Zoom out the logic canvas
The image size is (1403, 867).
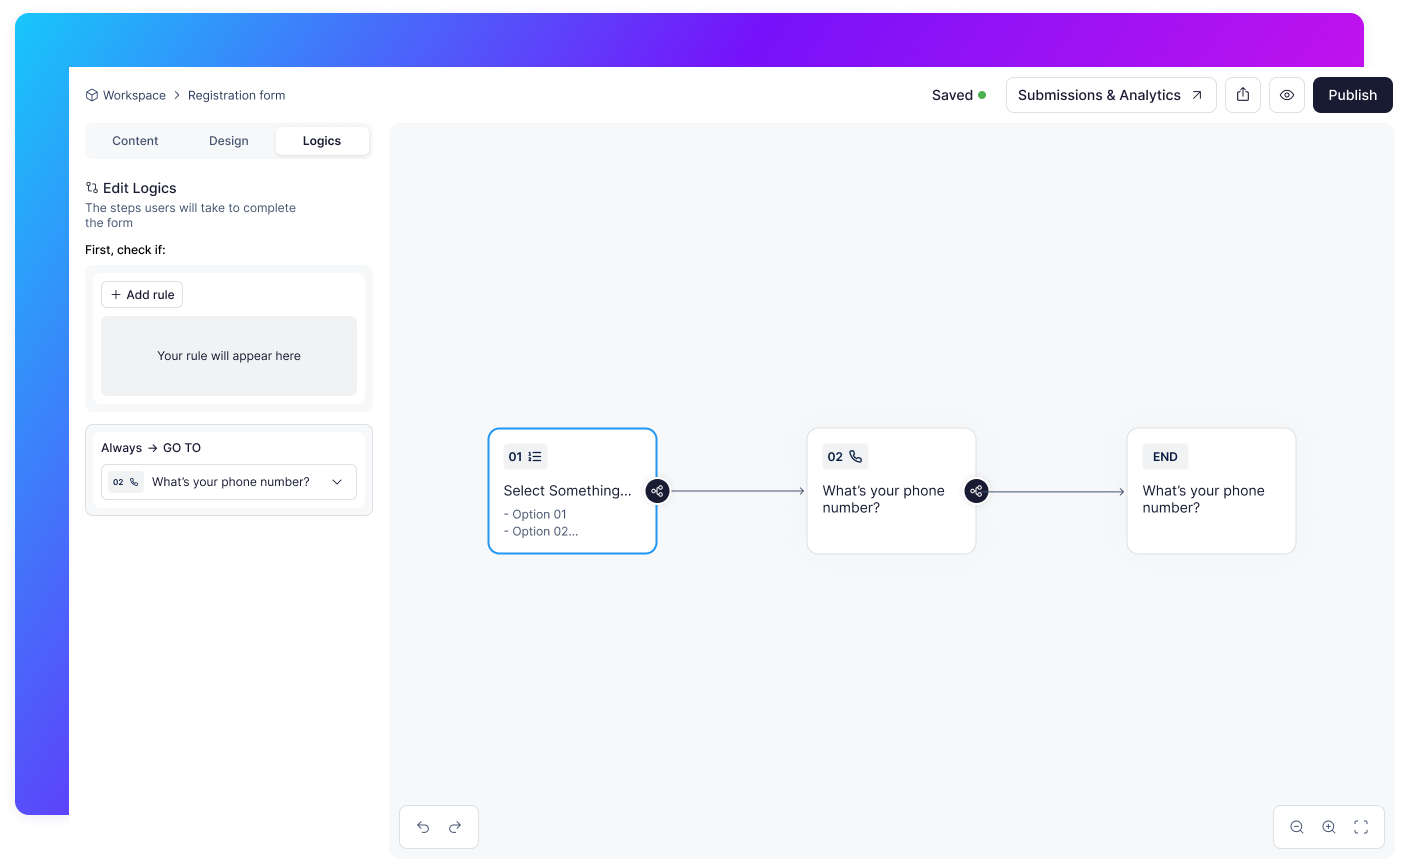pyautogui.click(x=1297, y=827)
